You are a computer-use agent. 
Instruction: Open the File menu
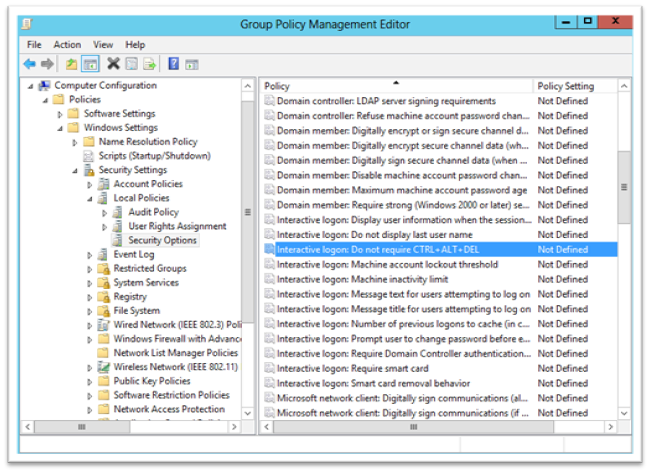[34, 45]
